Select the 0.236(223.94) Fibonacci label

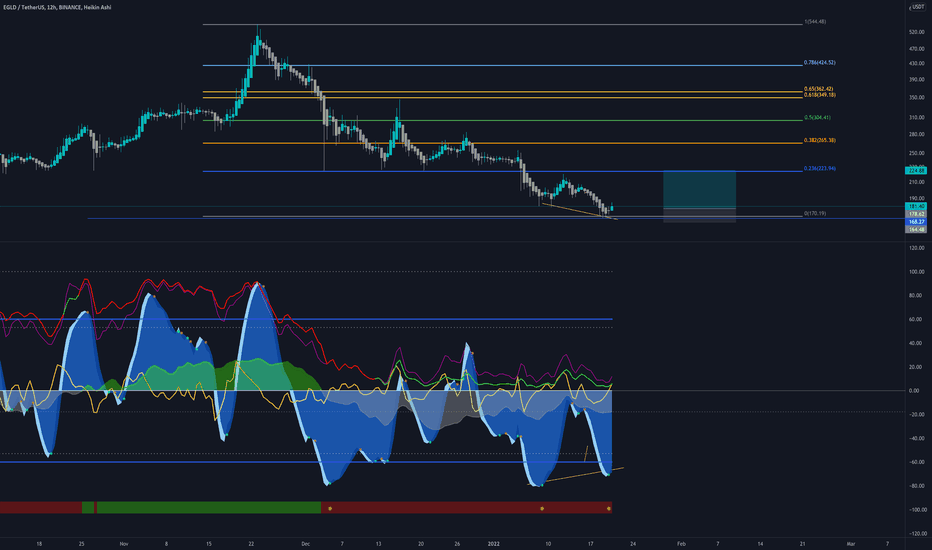[x=820, y=168]
